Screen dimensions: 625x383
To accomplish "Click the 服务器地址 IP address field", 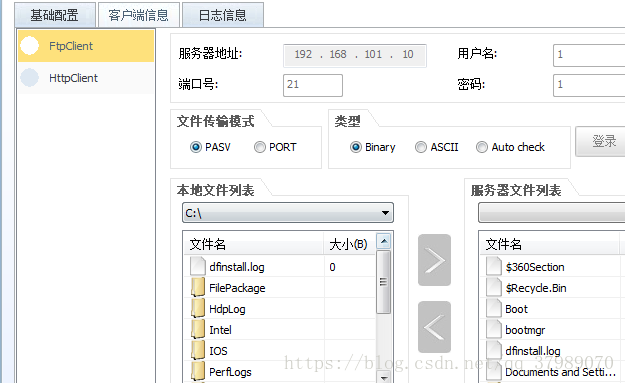I will [355, 55].
